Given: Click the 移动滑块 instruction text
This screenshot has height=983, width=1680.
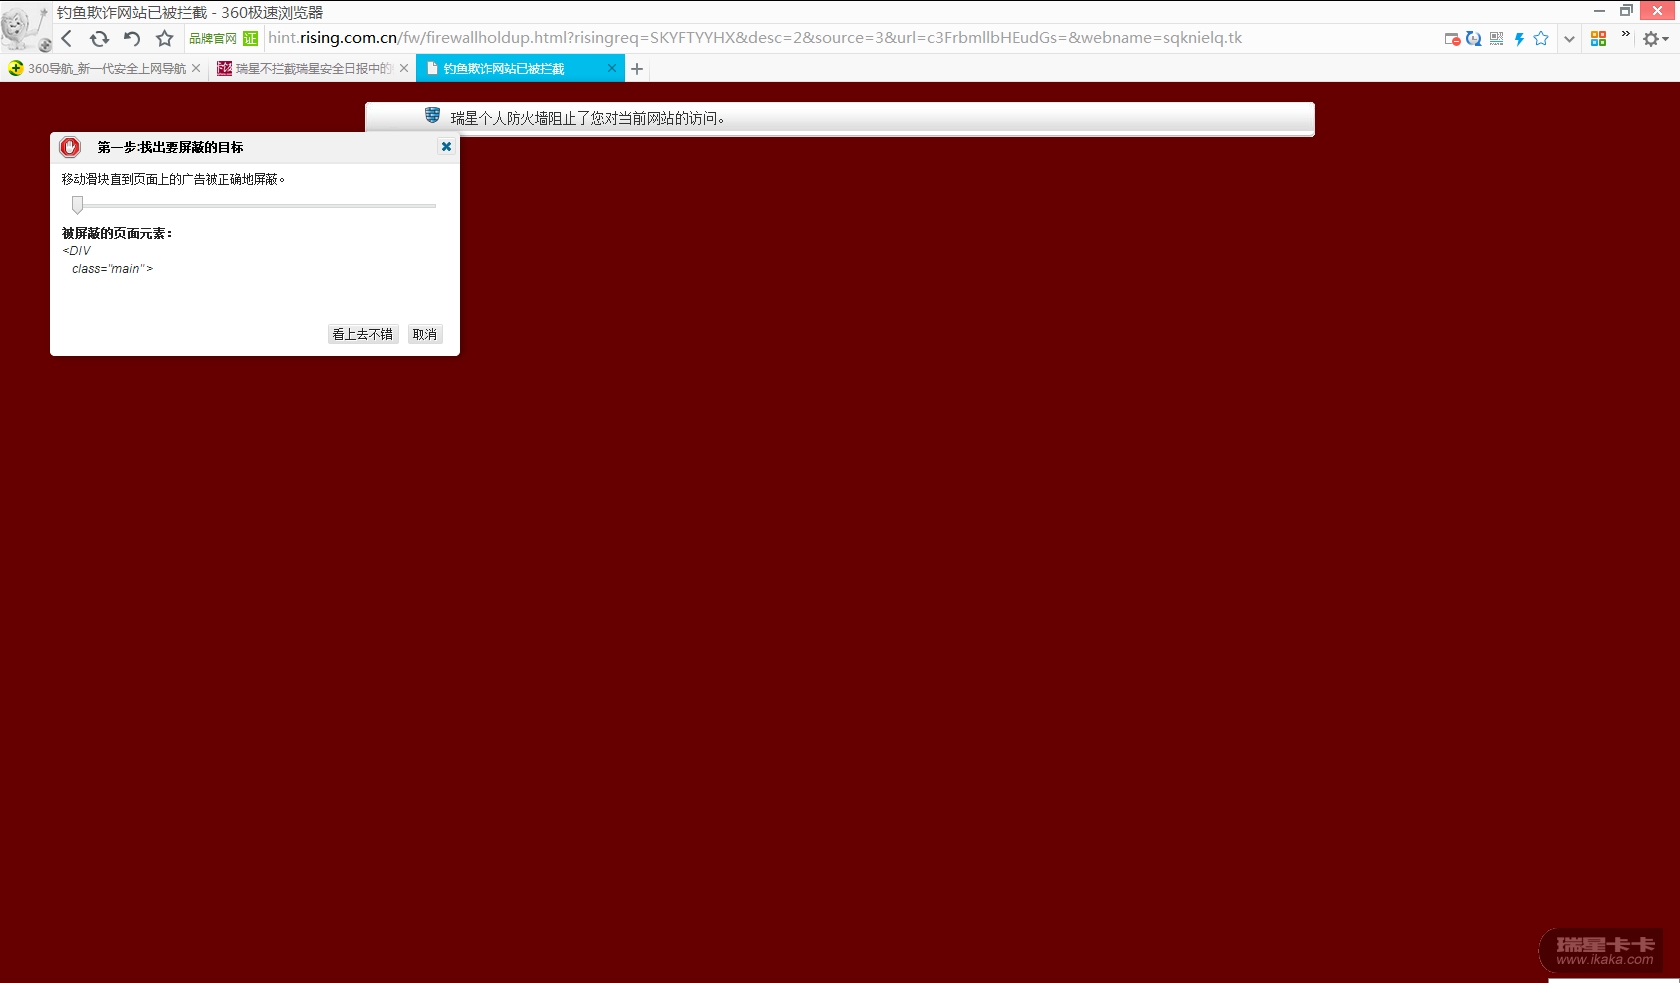Looking at the screenshot, I should click(173, 179).
